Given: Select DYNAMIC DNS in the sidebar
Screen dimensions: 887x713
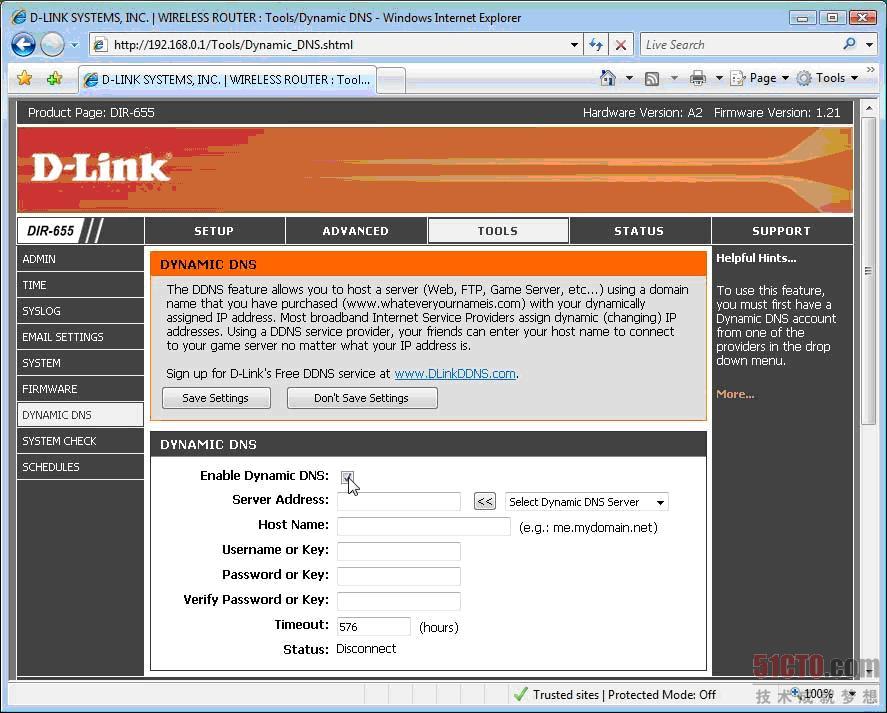Looking at the screenshot, I should 80,415.
